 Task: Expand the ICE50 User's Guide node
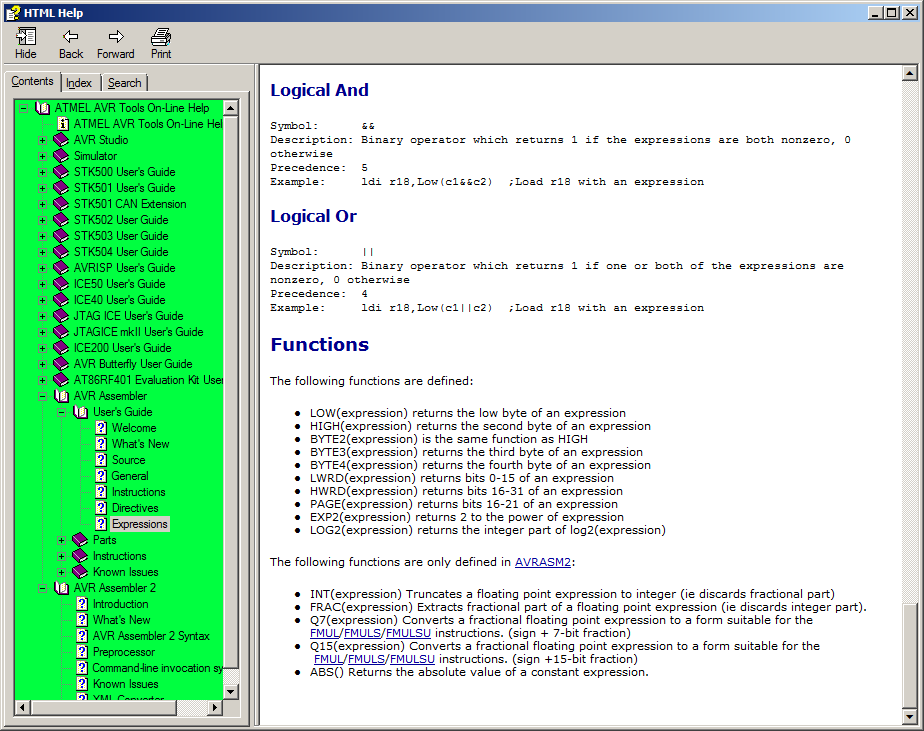point(42,284)
